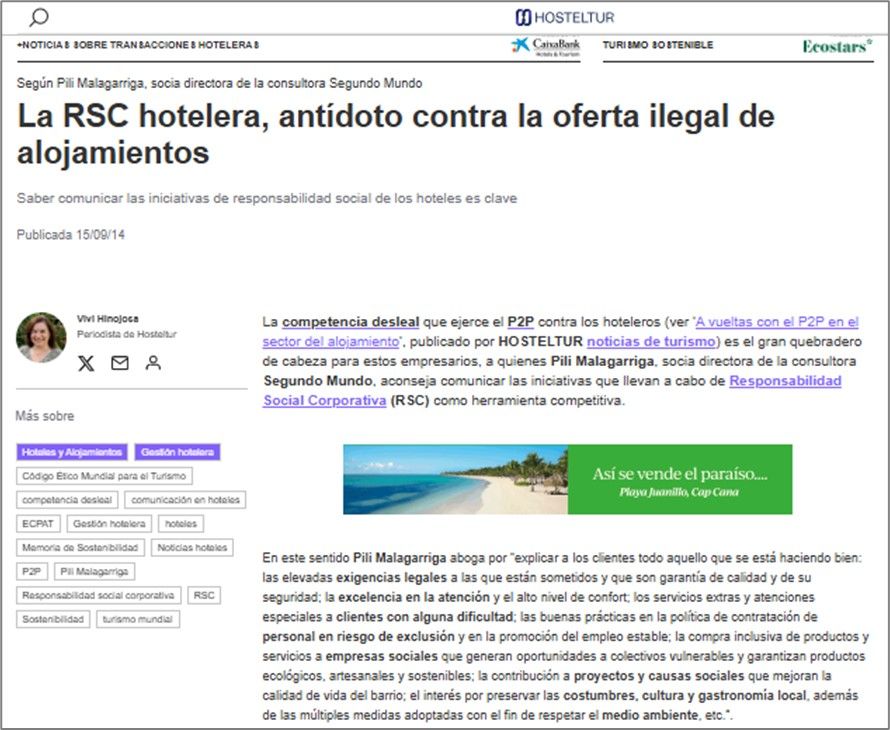Open Vivi Hinojosa's X profile icon
Image resolution: width=890 pixels, height=730 pixels.
click(86, 363)
